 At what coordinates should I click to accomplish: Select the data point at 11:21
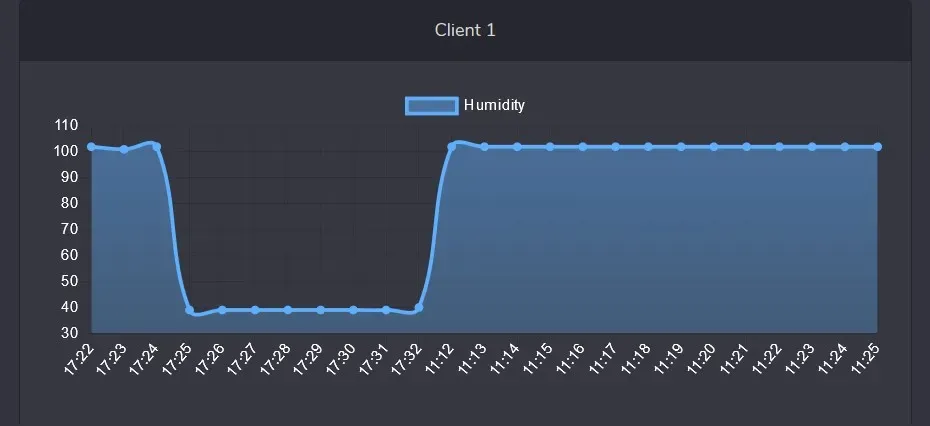(x=747, y=147)
